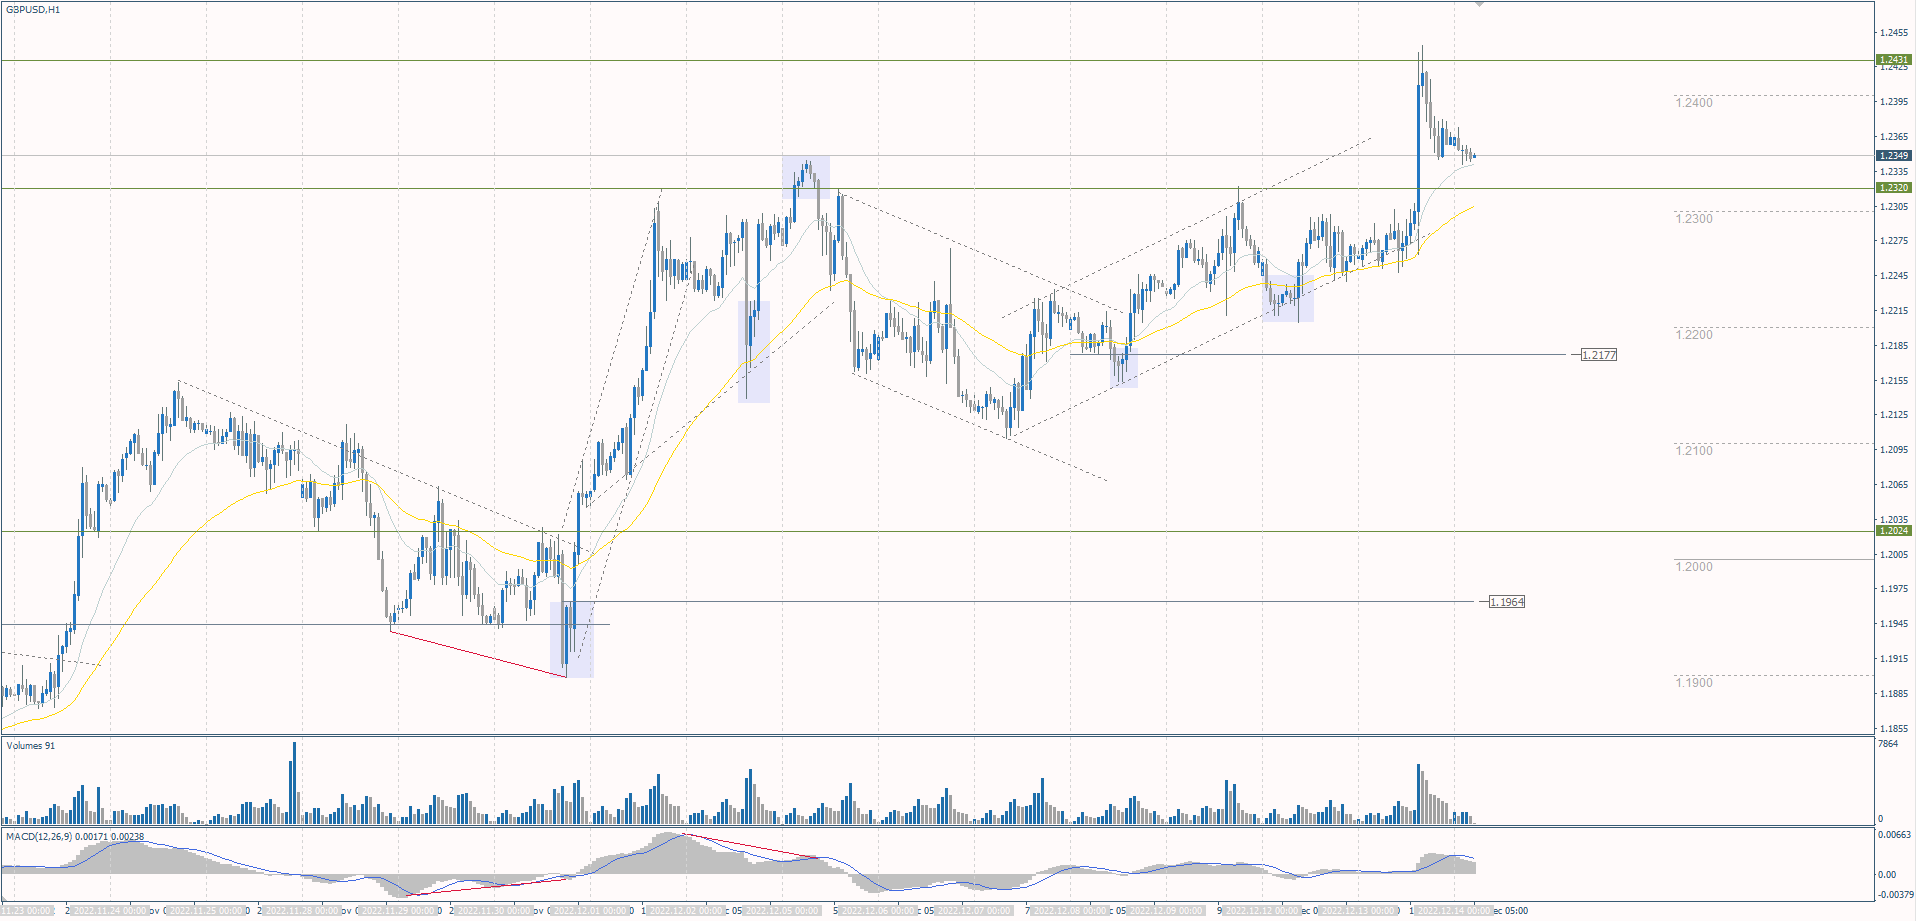Click the 1.2300 round level text
The image size is (1916, 921).
pyautogui.click(x=1694, y=219)
